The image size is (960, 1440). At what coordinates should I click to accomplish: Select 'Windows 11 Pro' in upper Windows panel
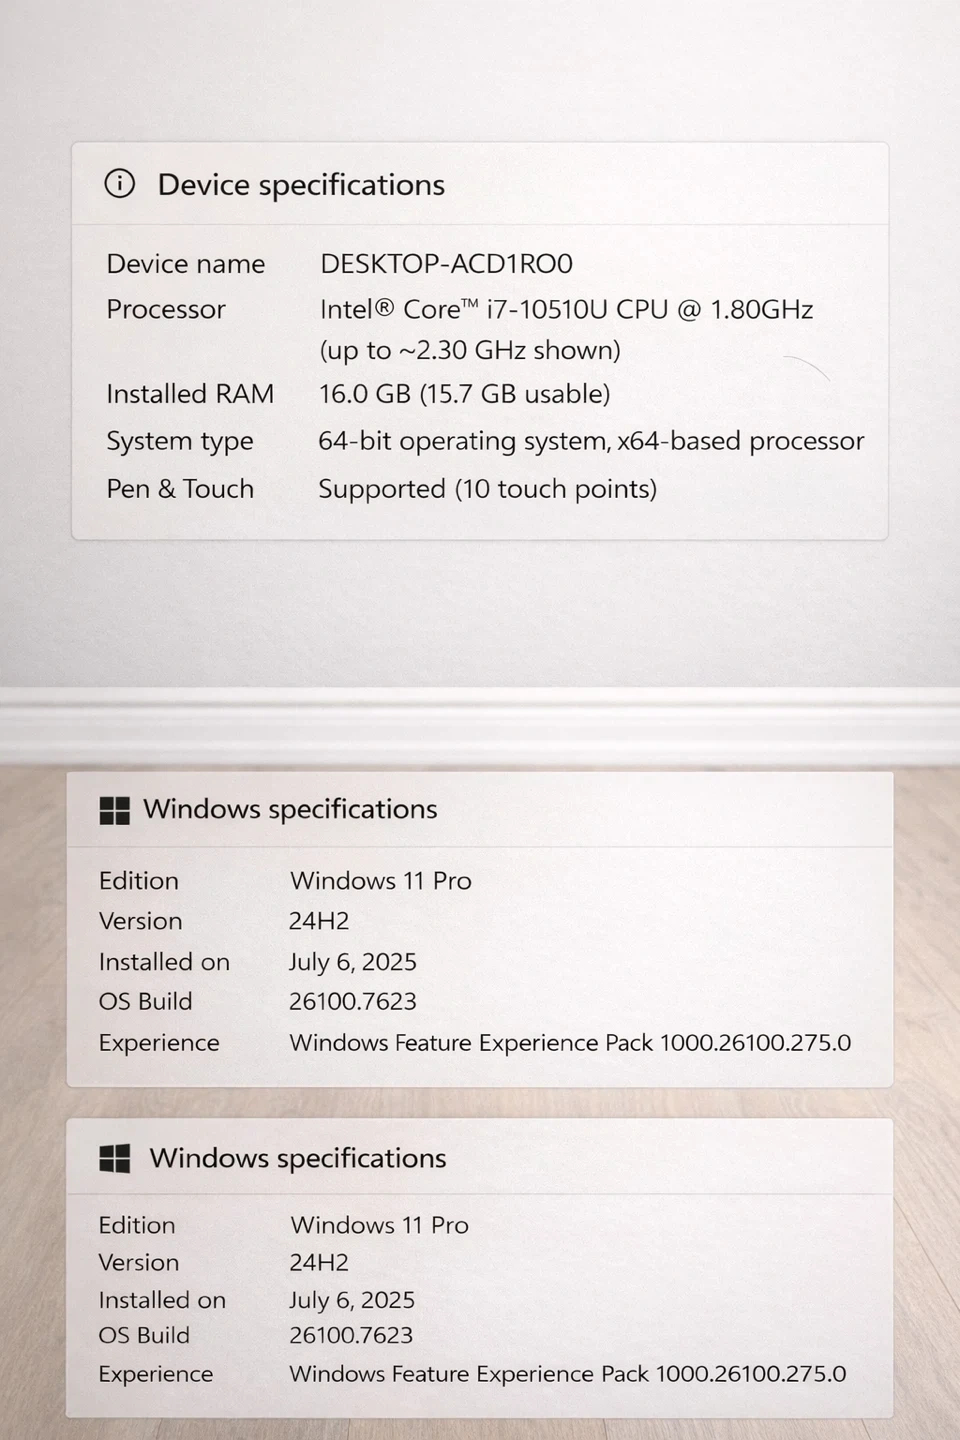(380, 881)
